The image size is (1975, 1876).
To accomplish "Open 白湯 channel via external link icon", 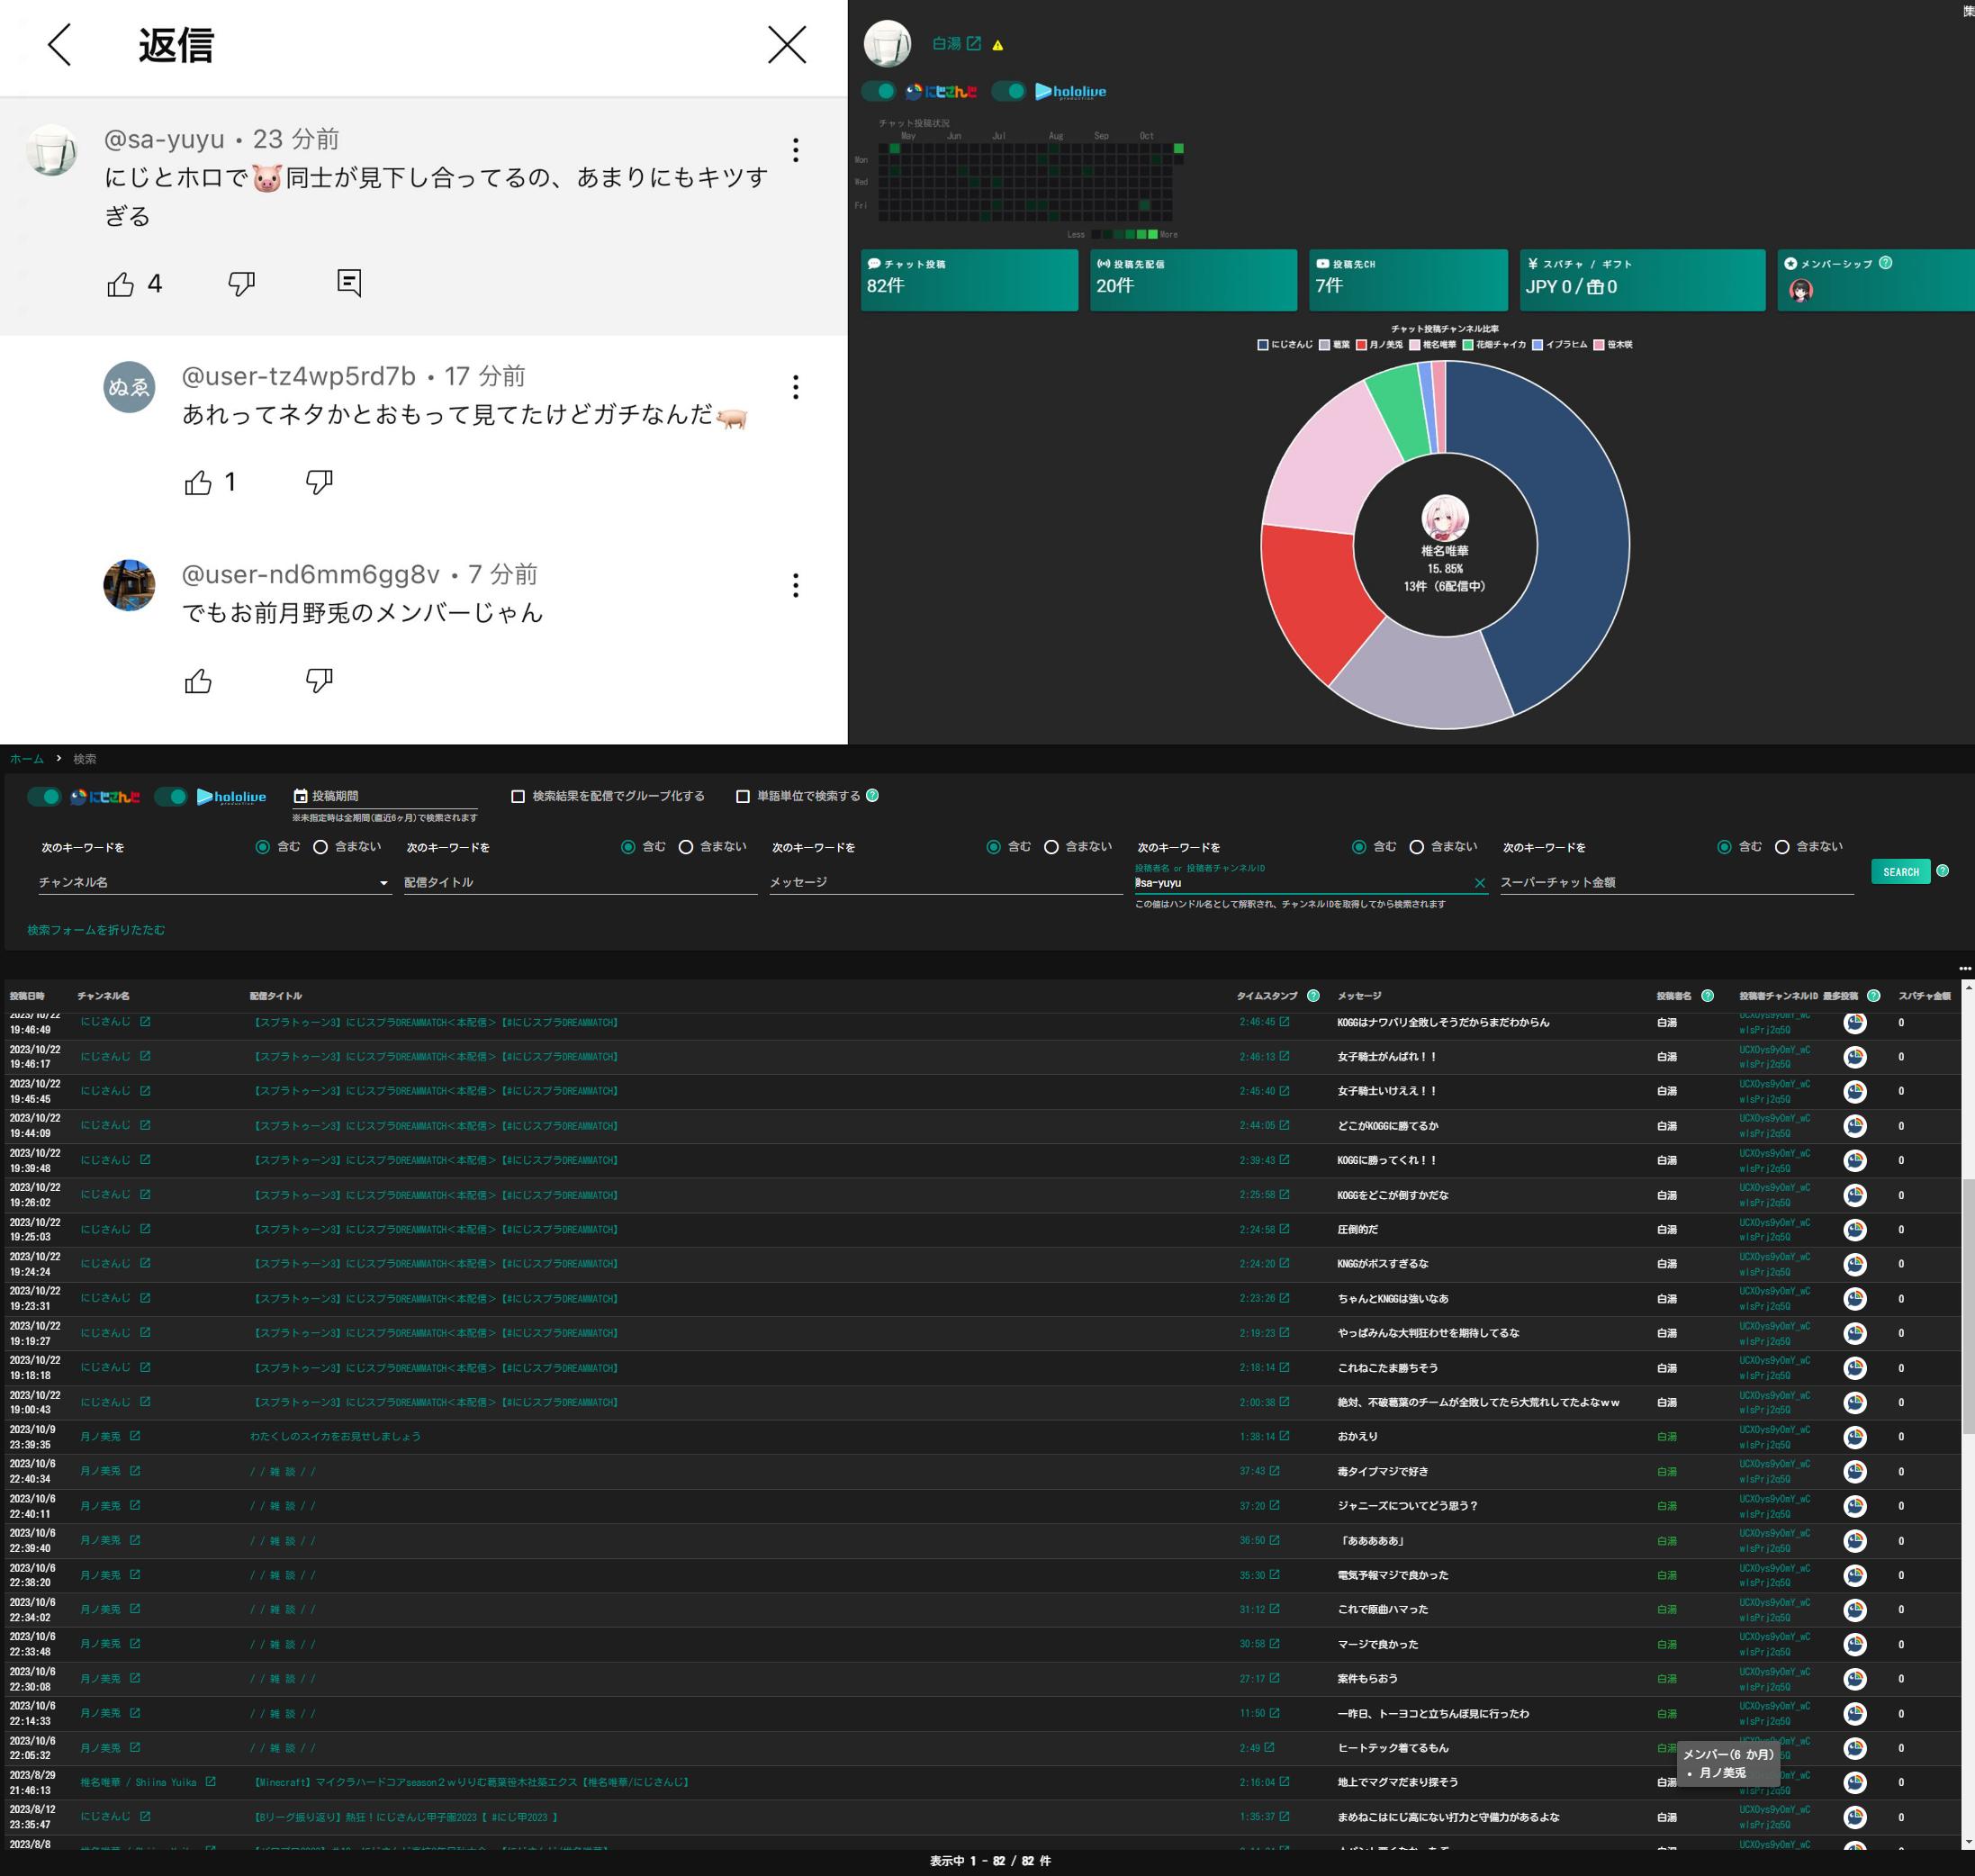I will click(x=973, y=43).
